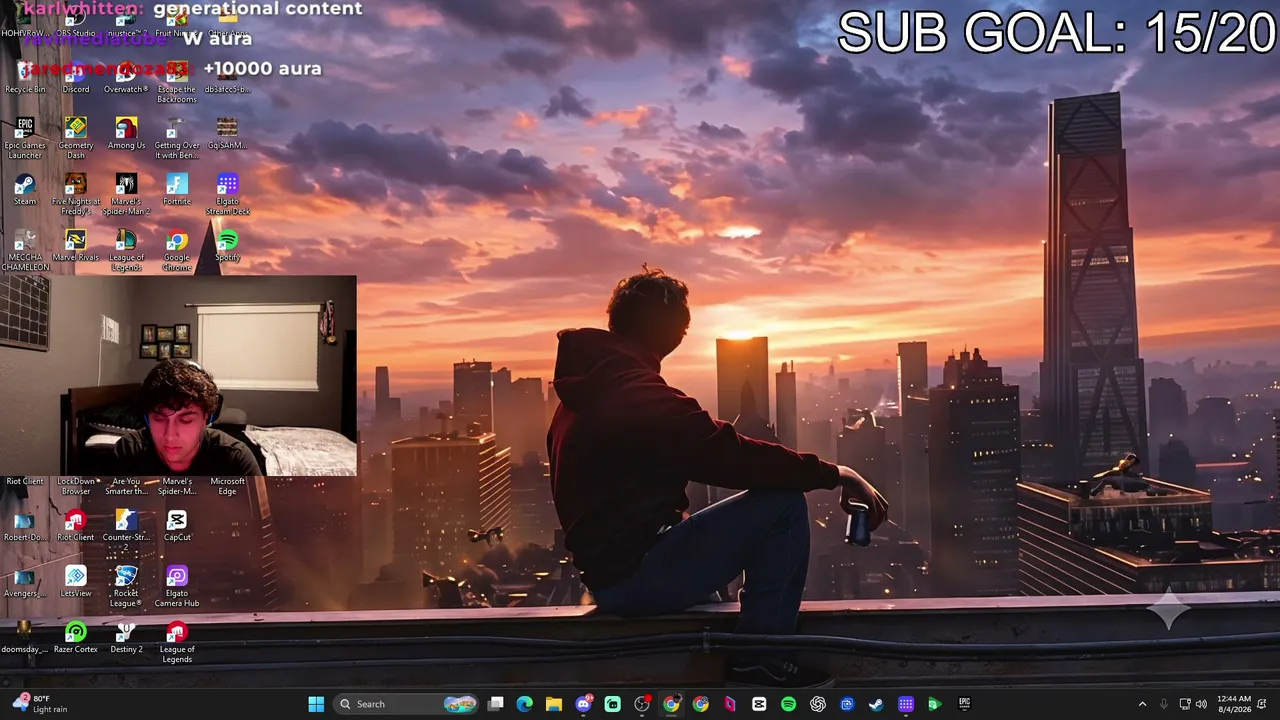Select Escape the Backrooms desktop shortcut
The height and width of the screenshot is (720, 1280).
pyautogui.click(x=177, y=83)
